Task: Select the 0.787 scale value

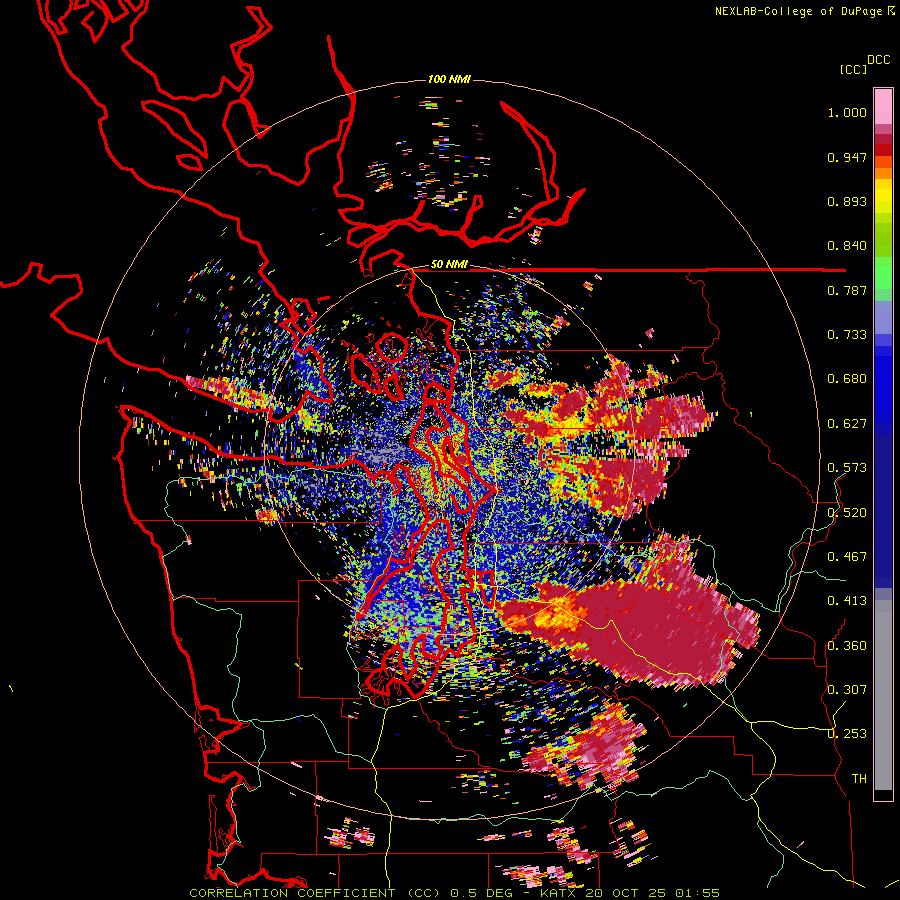Action: click(847, 290)
